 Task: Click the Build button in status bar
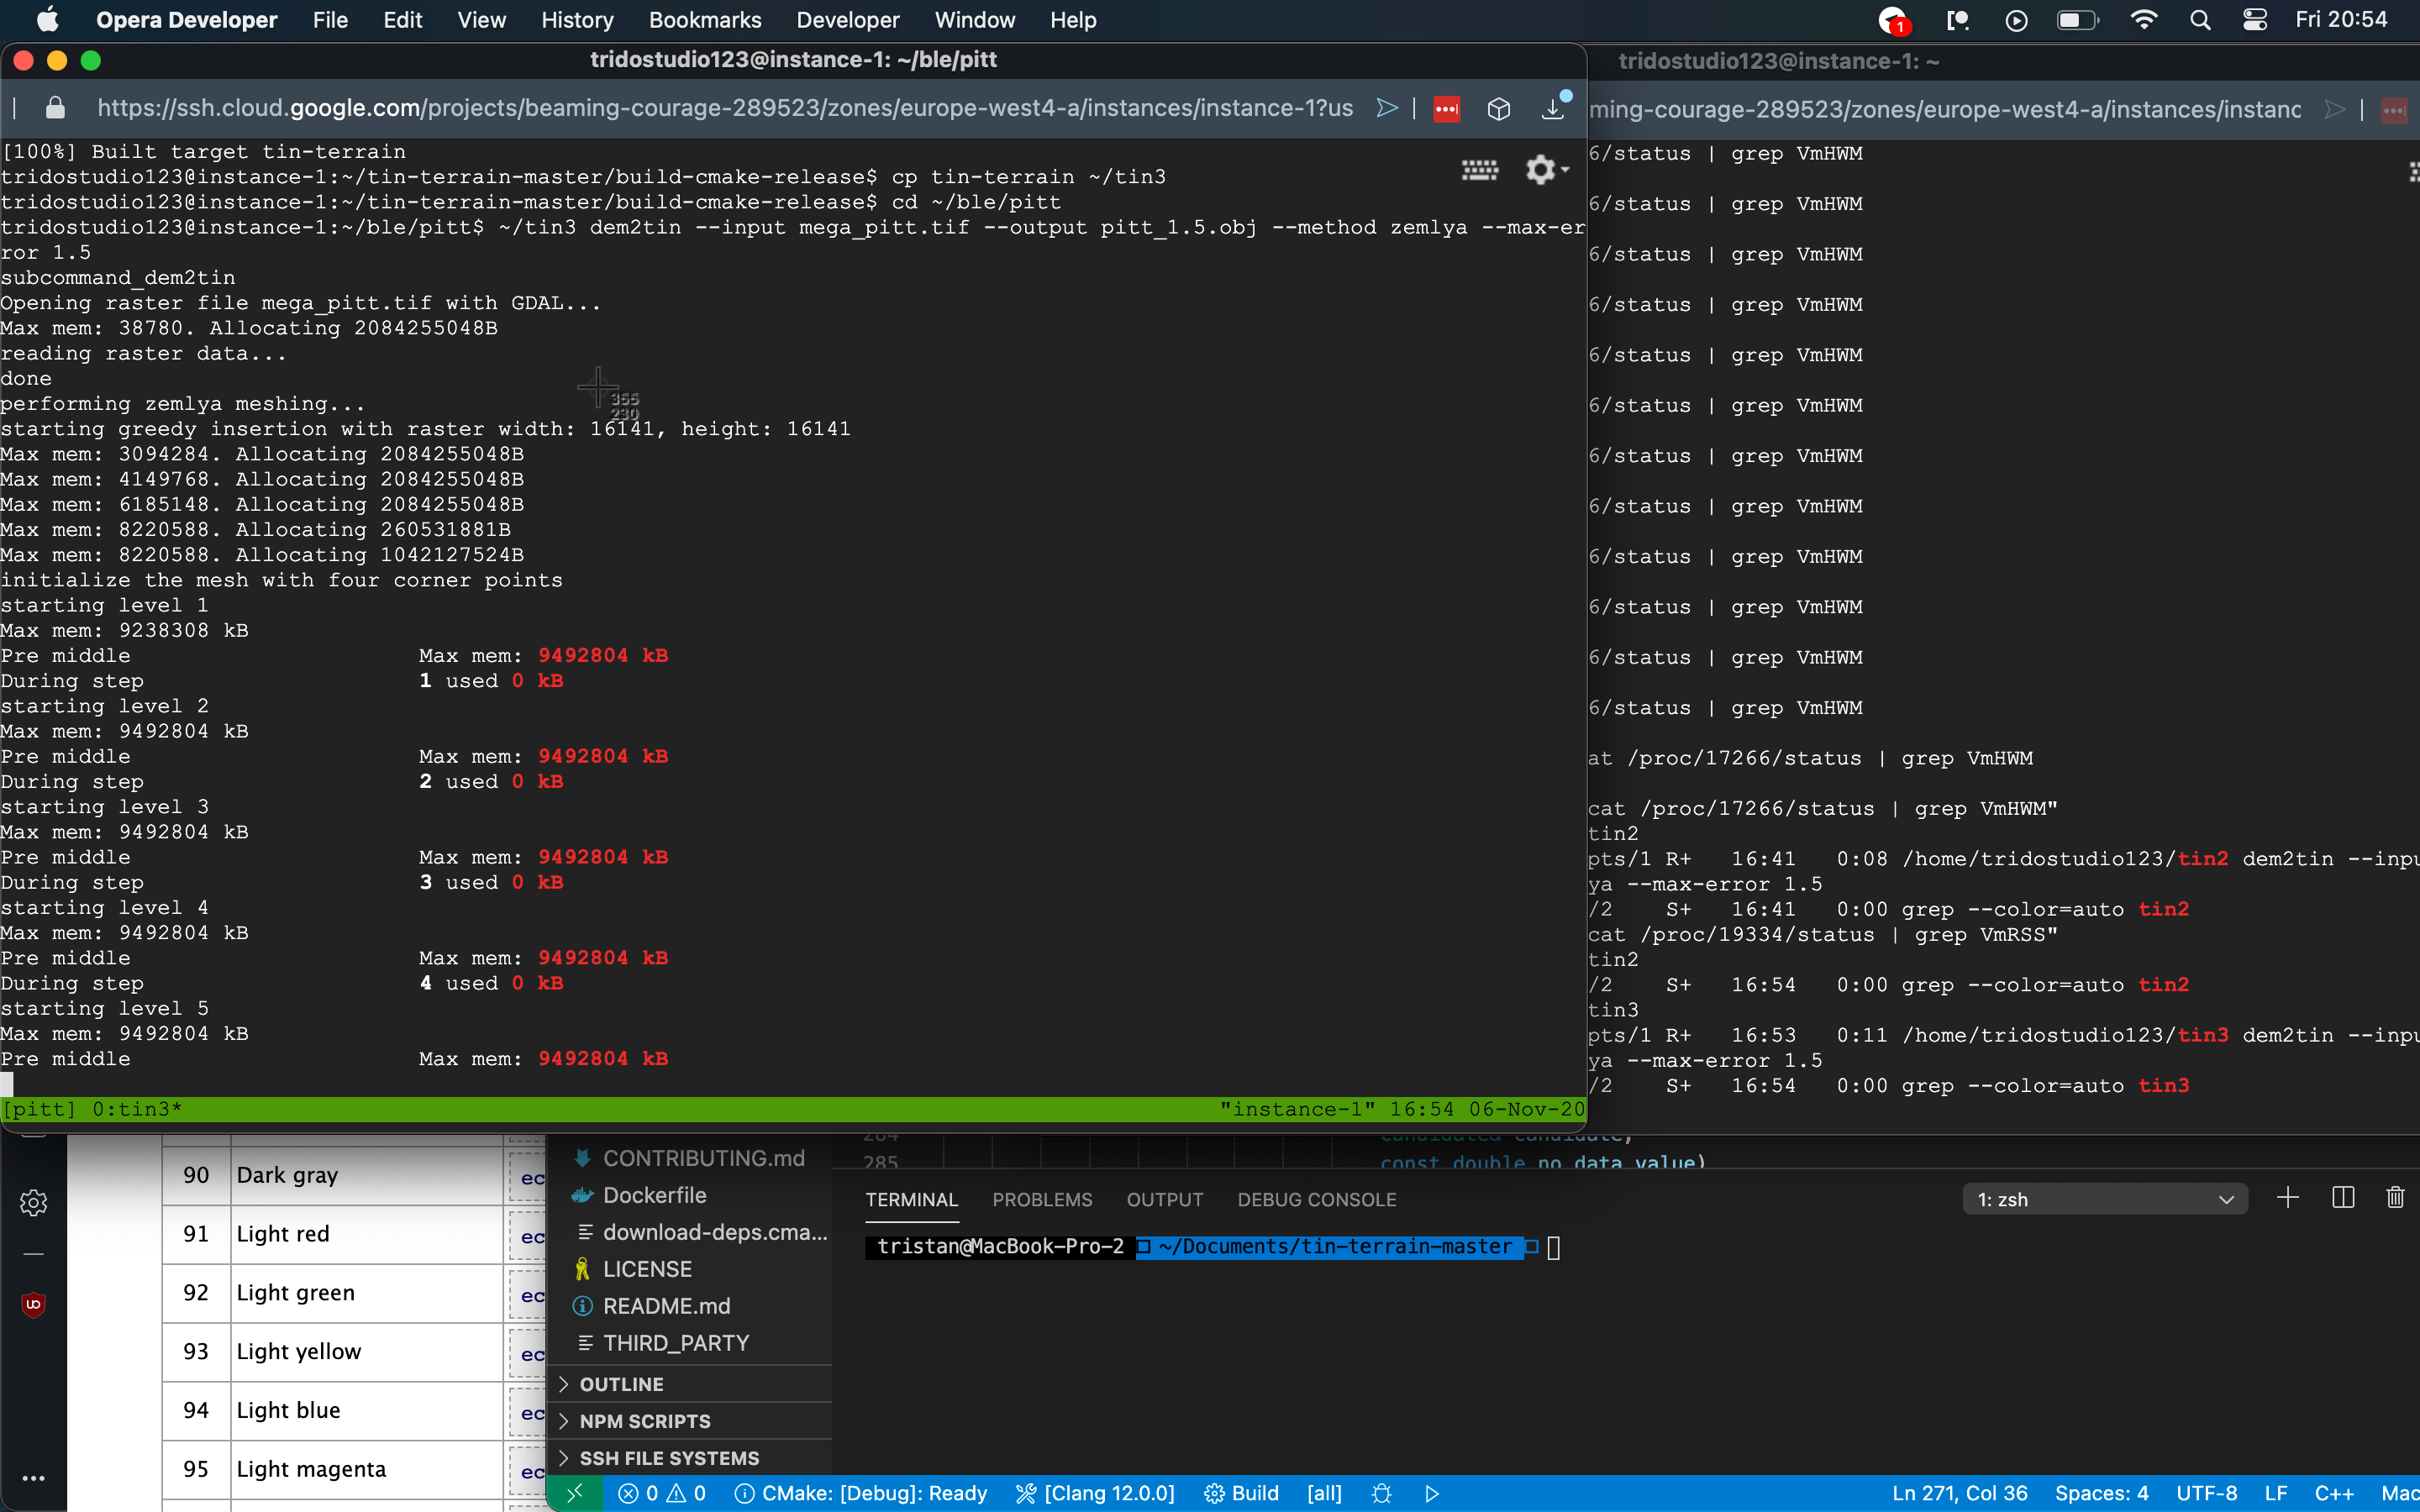(1242, 1493)
